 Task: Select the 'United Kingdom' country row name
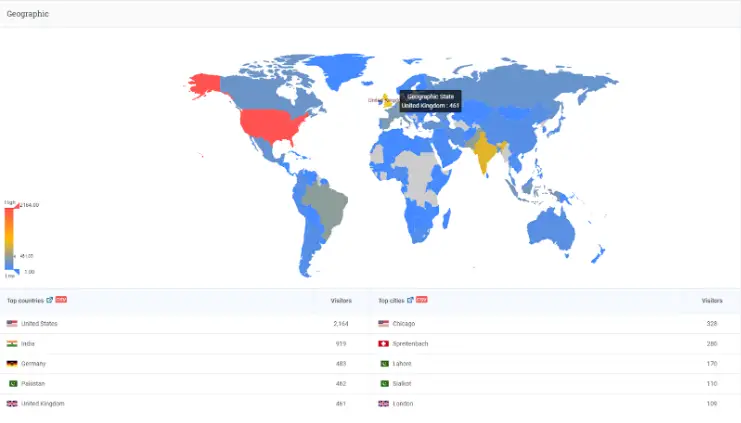coord(43,404)
